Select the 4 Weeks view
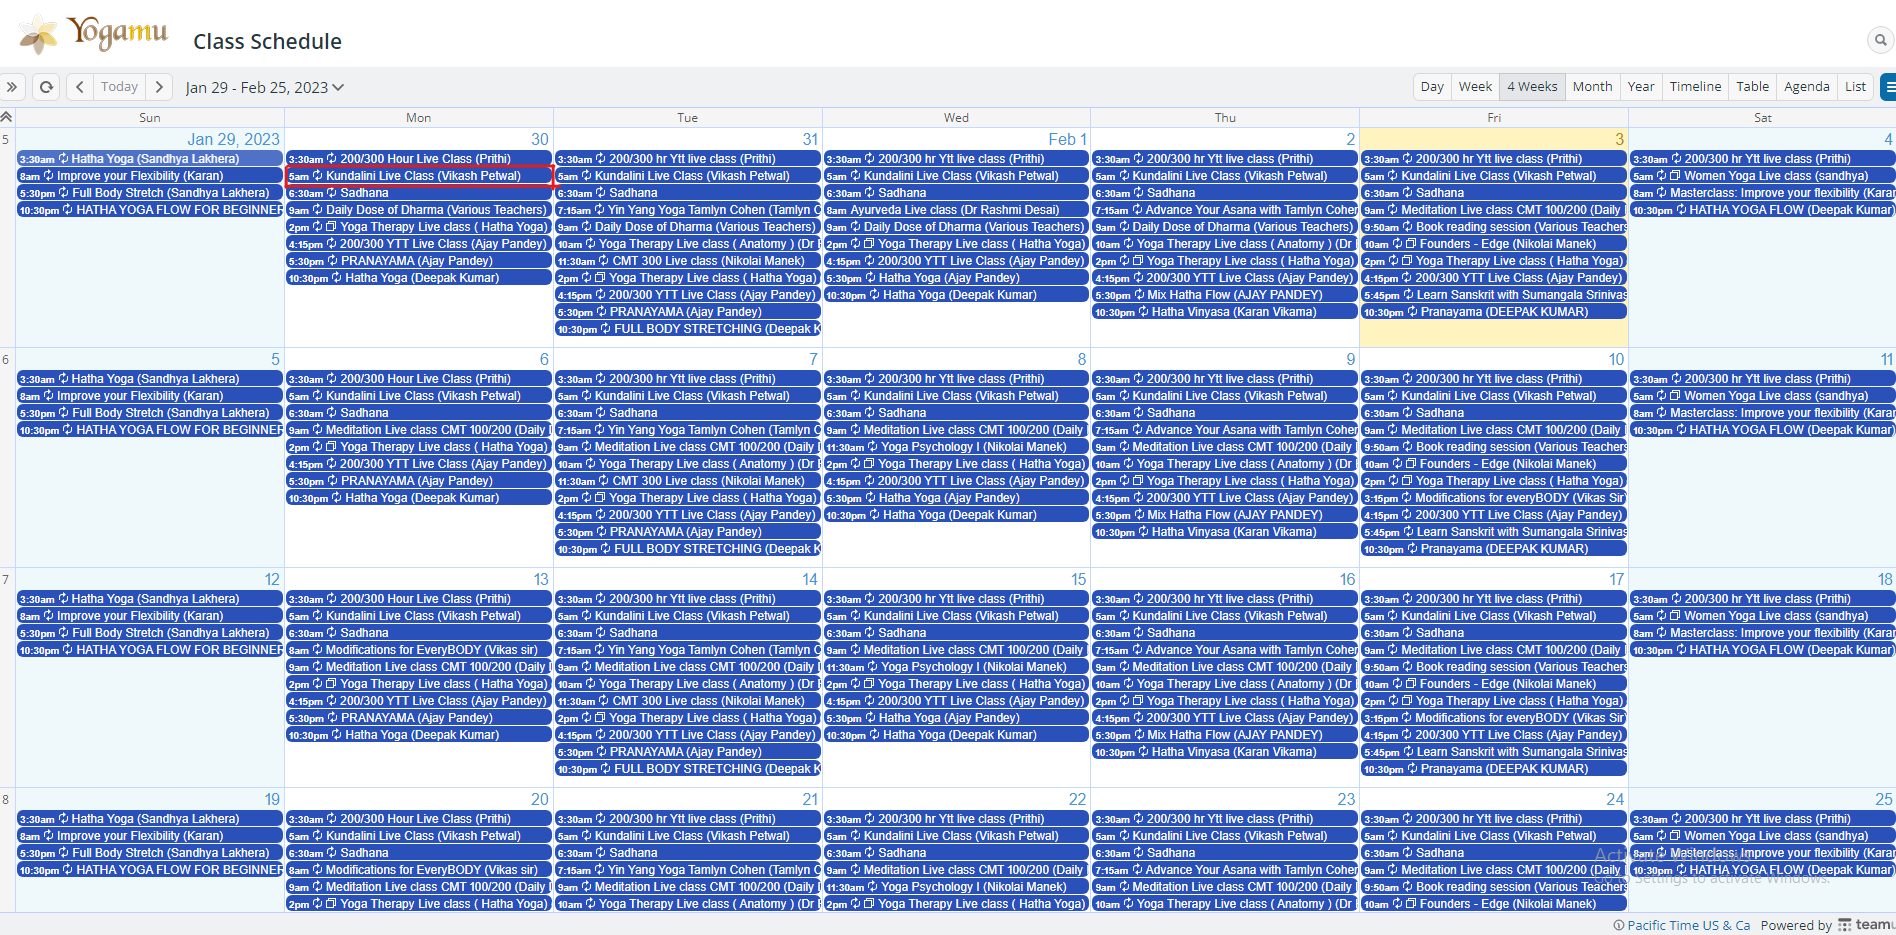Screen dimensions: 1896x935 pyautogui.click(x=1532, y=87)
